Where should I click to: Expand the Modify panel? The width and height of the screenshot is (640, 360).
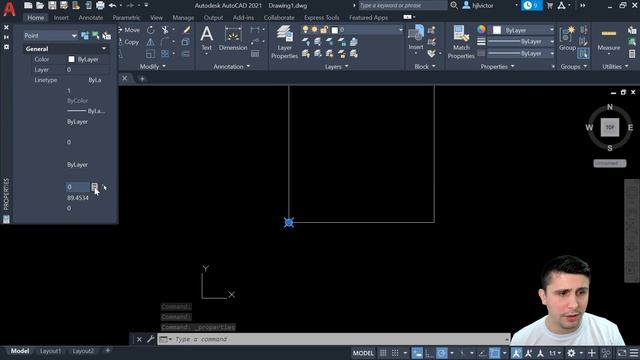tap(153, 67)
